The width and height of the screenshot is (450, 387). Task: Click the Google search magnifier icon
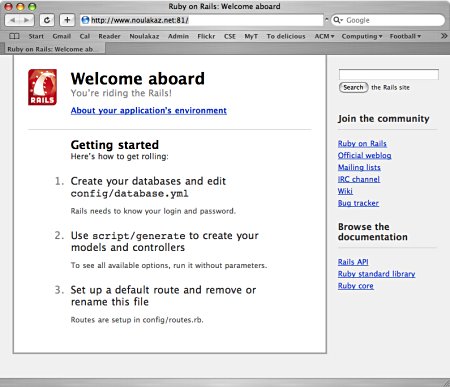(337, 20)
